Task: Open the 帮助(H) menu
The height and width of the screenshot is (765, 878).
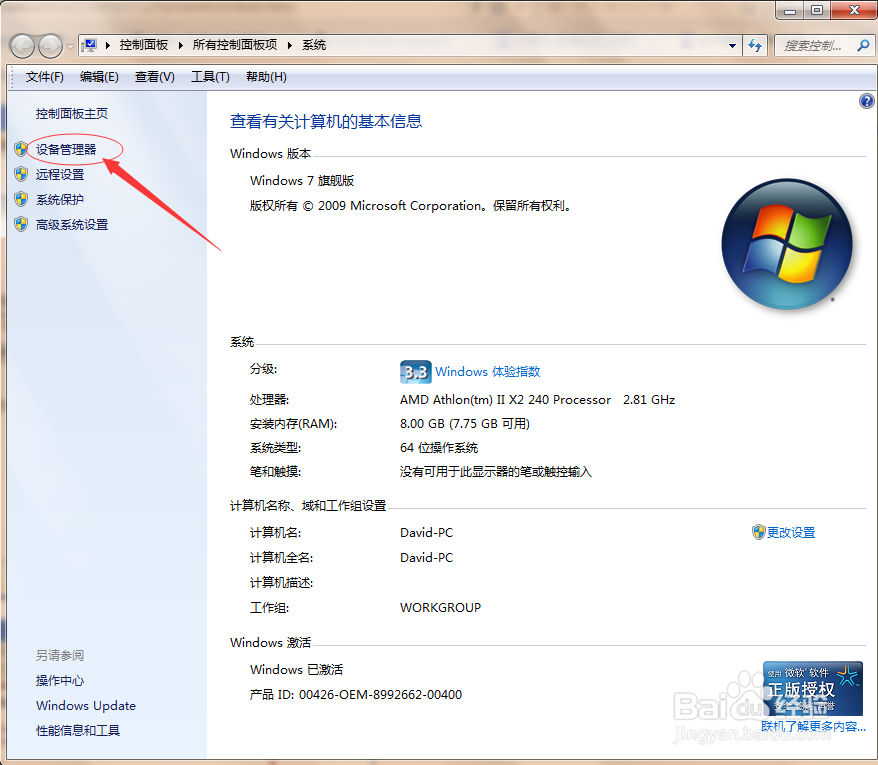Action: click(x=267, y=77)
